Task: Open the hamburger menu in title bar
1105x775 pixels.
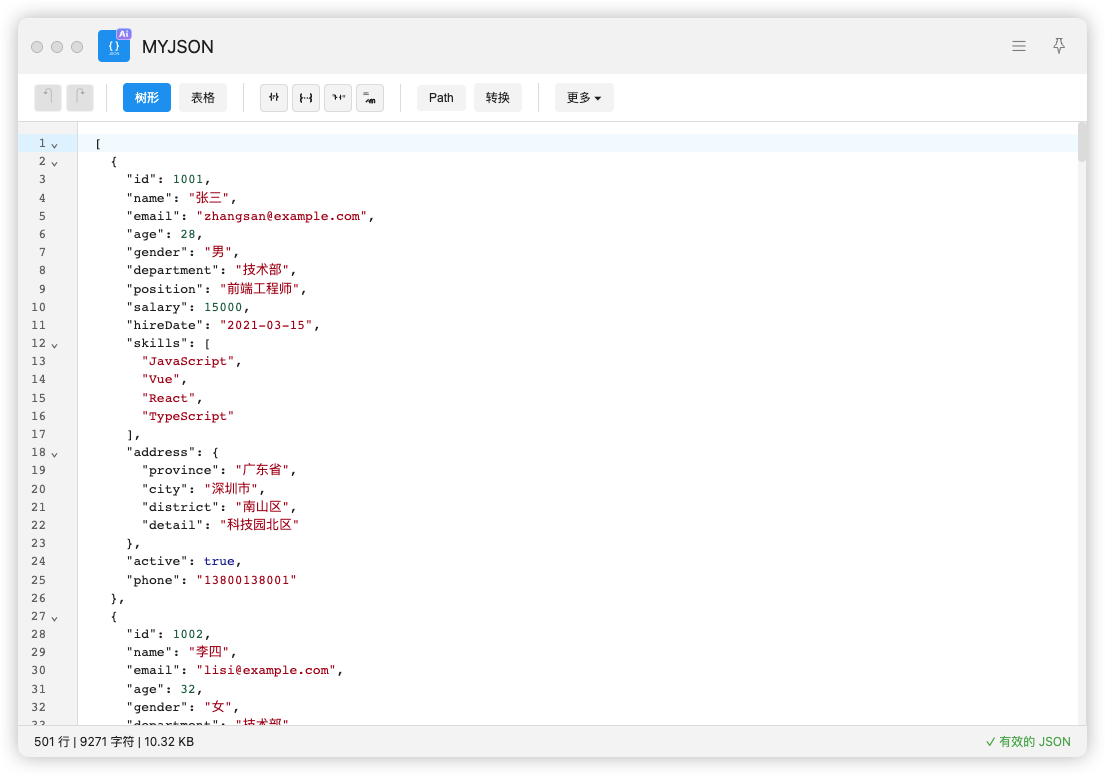Action: pos(1019,46)
